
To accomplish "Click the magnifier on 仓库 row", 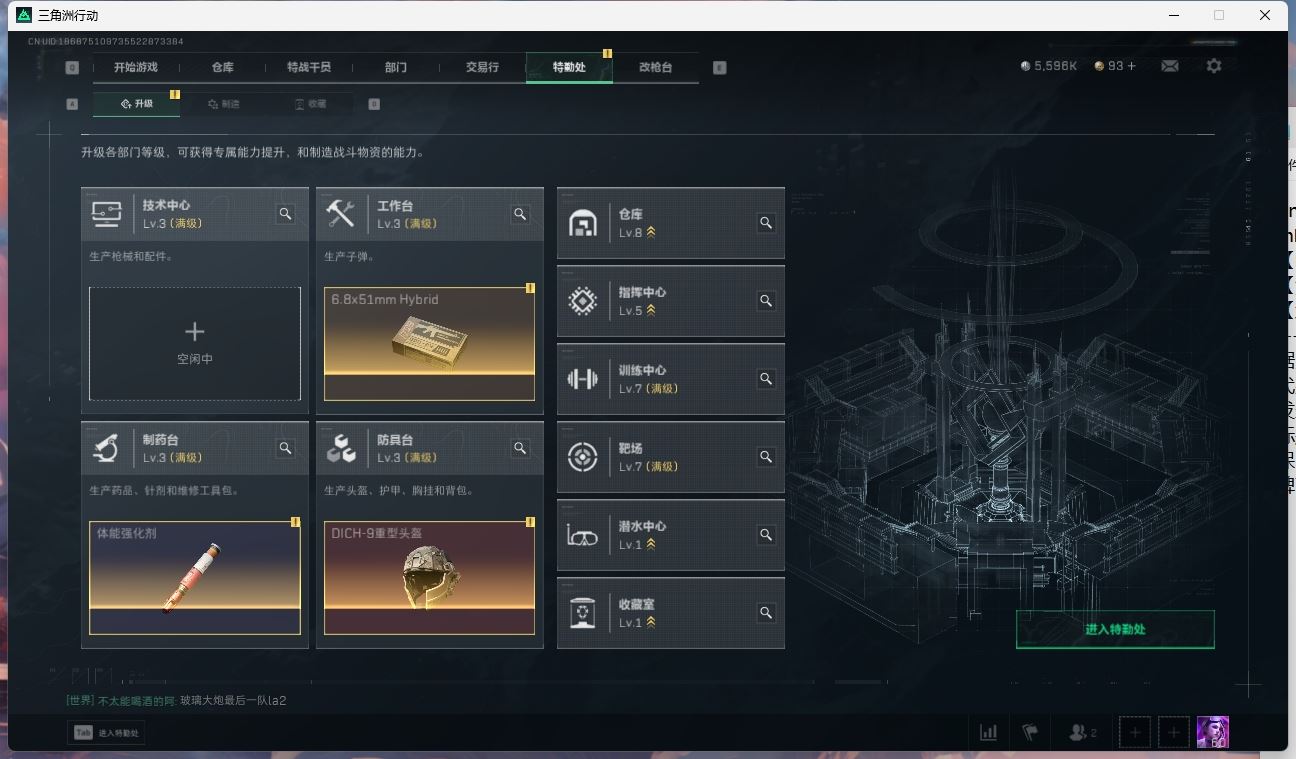I will click(x=766, y=223).
